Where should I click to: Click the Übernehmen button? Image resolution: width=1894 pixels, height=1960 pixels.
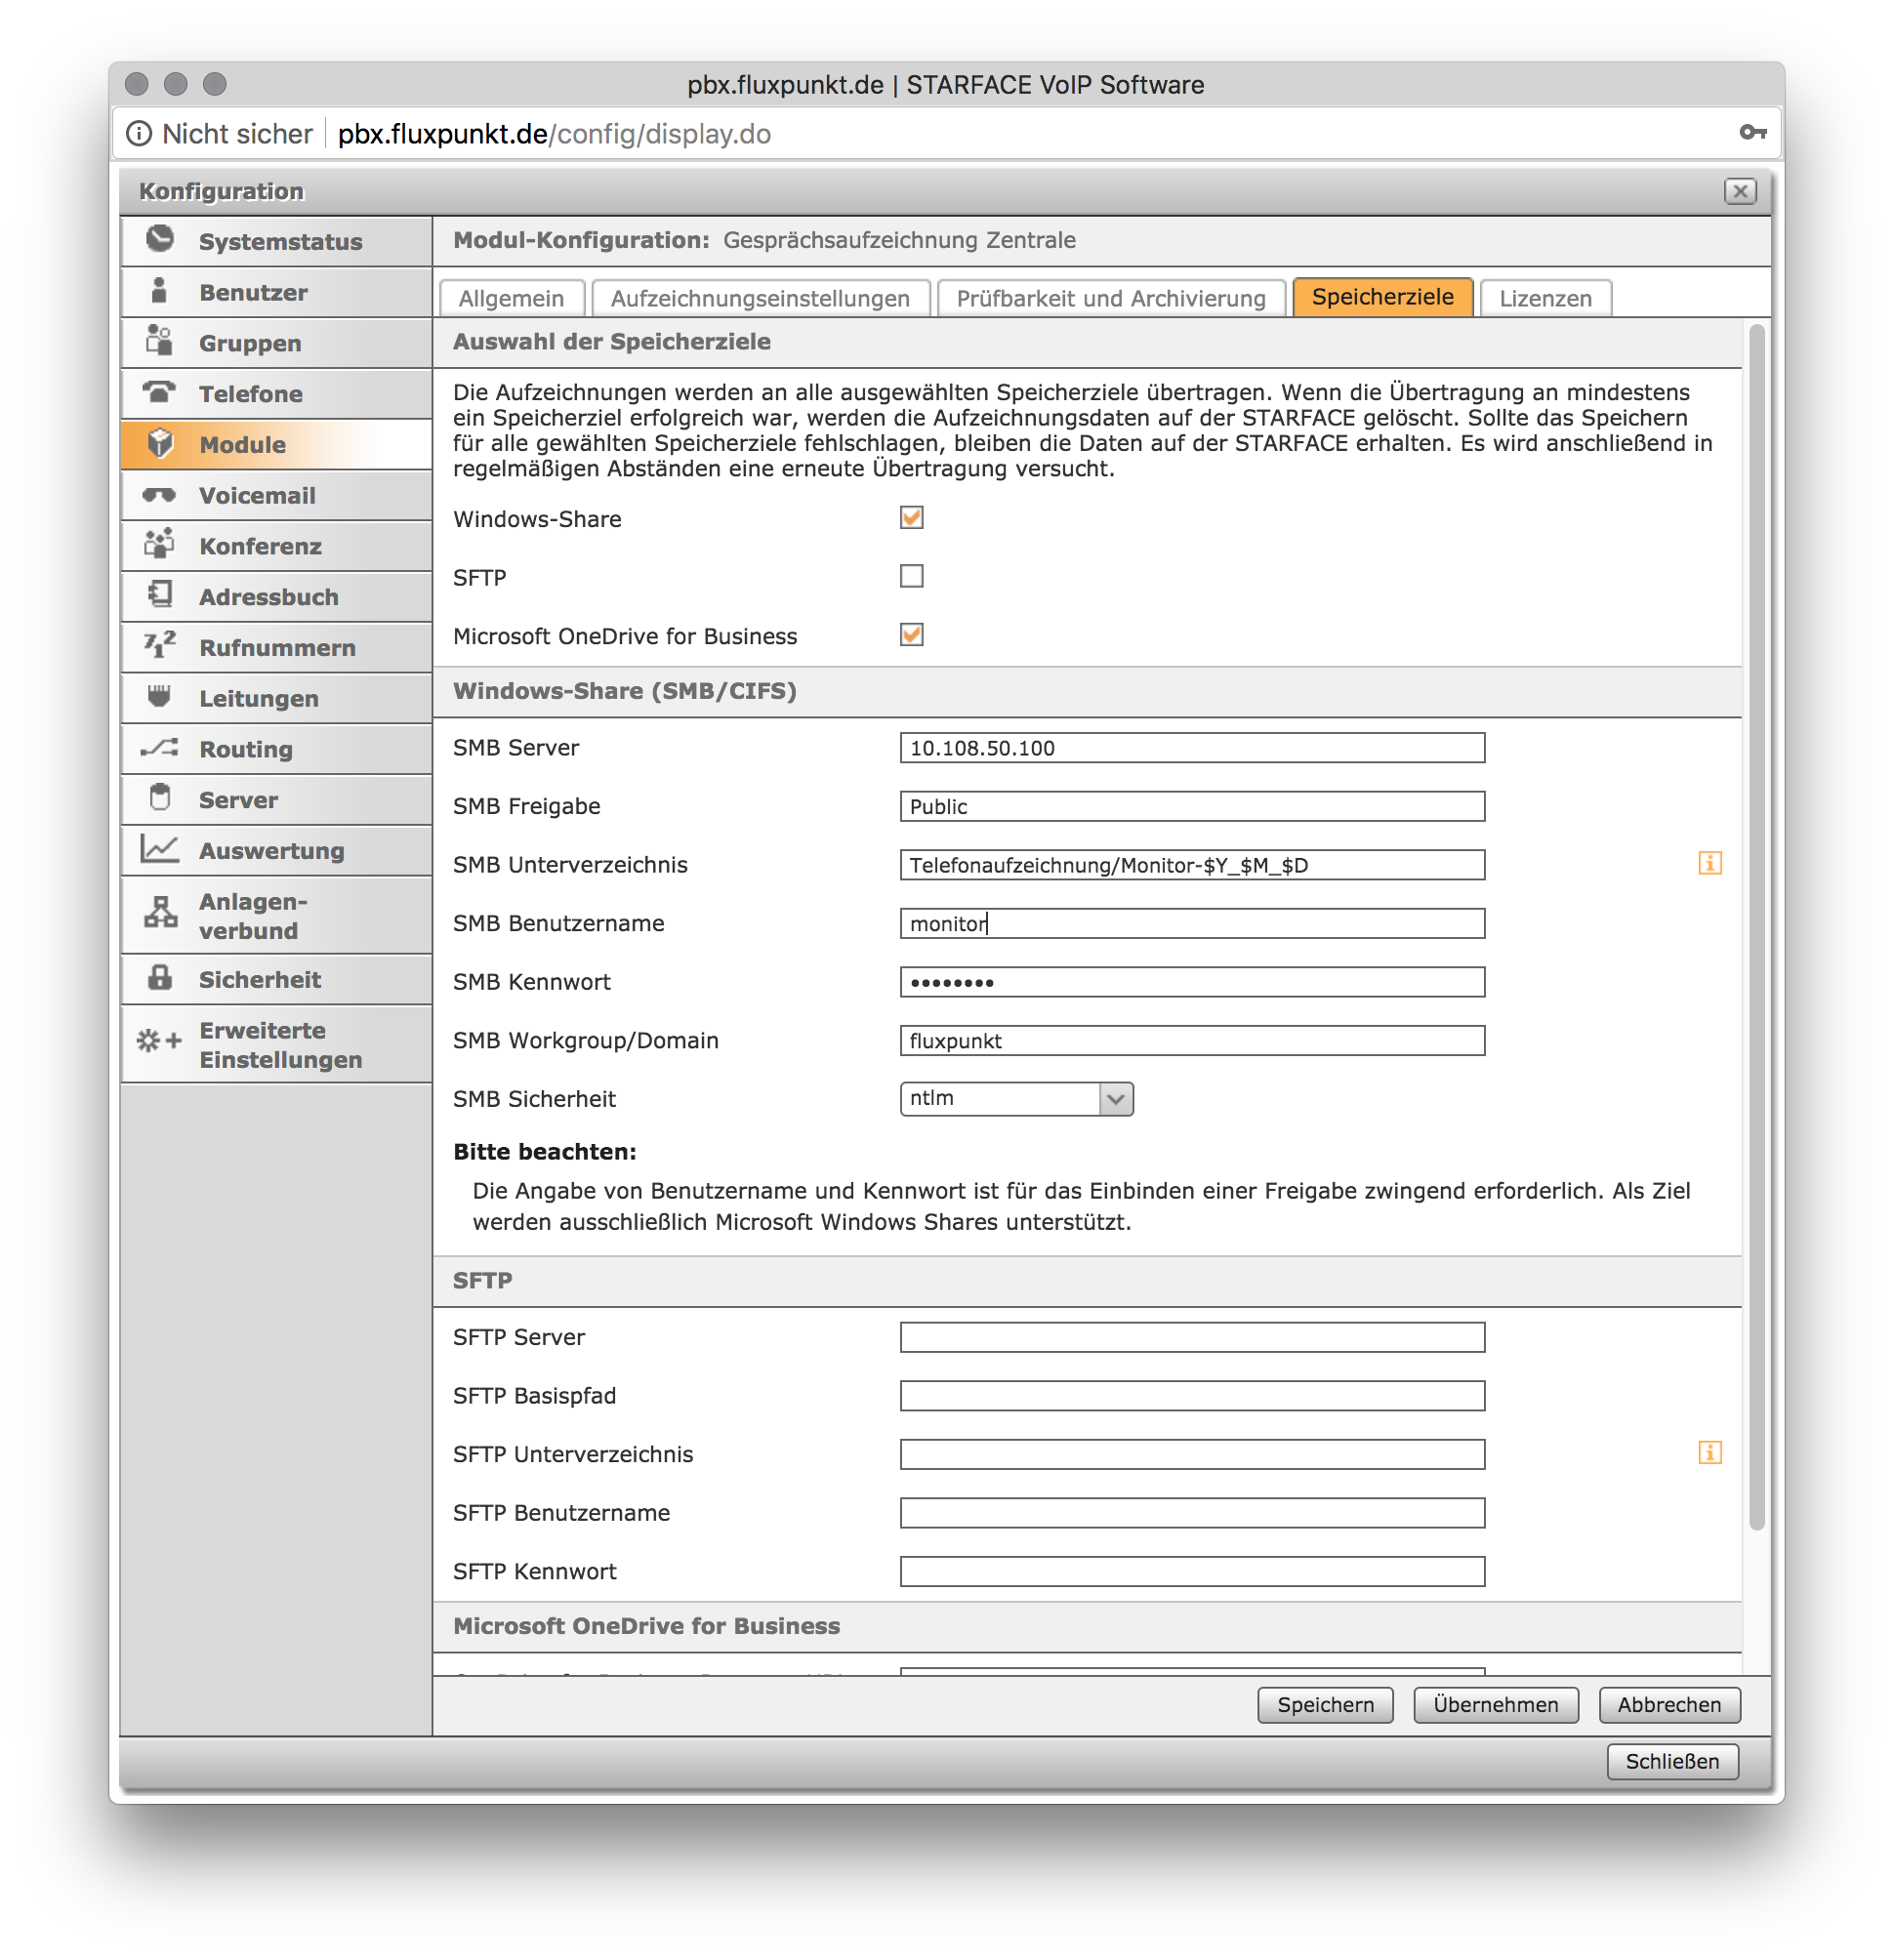pyautogui.click(x=1496, y=1705)
